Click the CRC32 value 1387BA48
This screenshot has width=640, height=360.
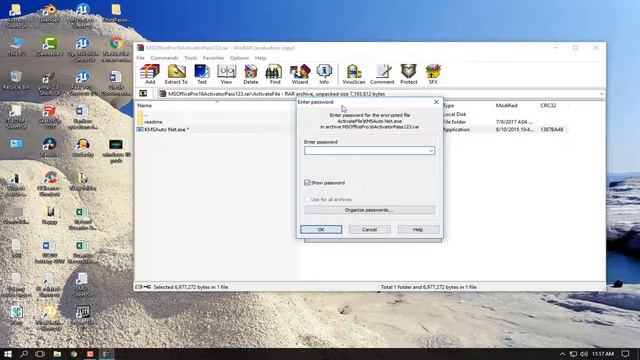(551, 129)
